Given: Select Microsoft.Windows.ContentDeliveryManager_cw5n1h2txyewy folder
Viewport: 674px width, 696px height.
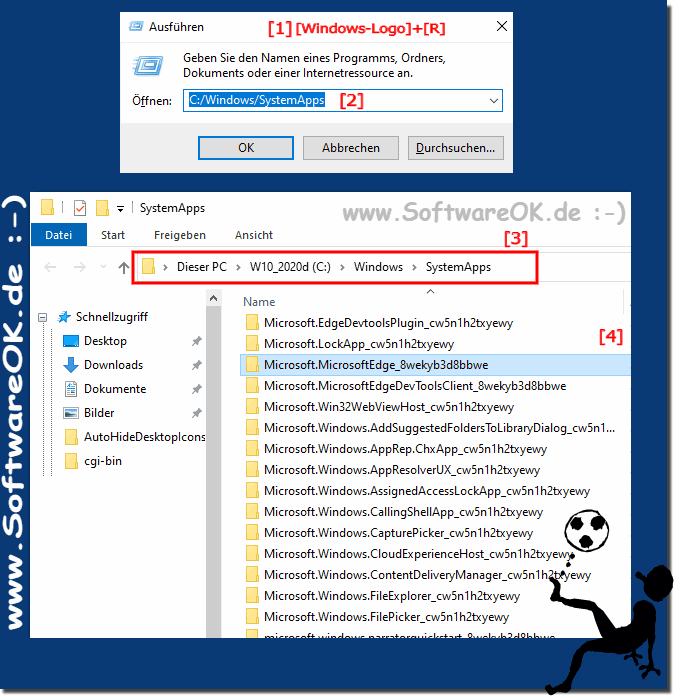Looking at the screenshot, I should click(x=428, y=575).
